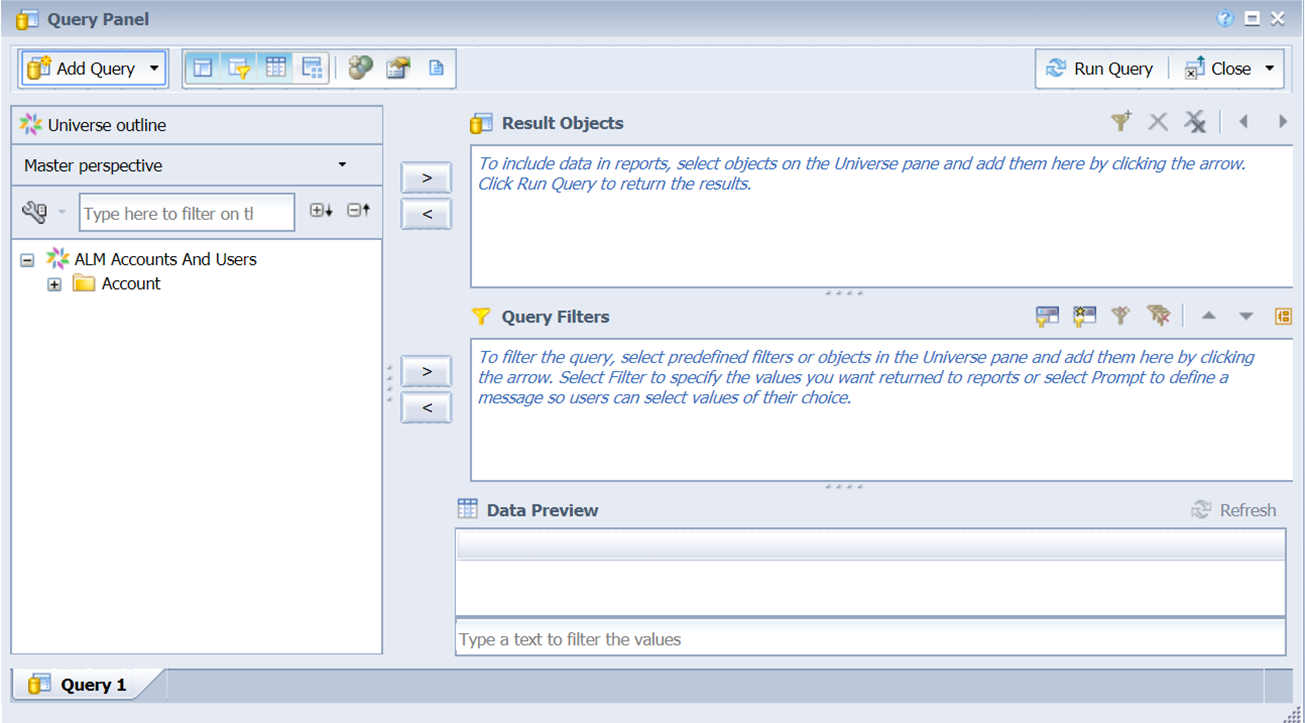1305x723 pixels.
Task: Collapse the ALM Accounts And Users node
Action: 28,259
